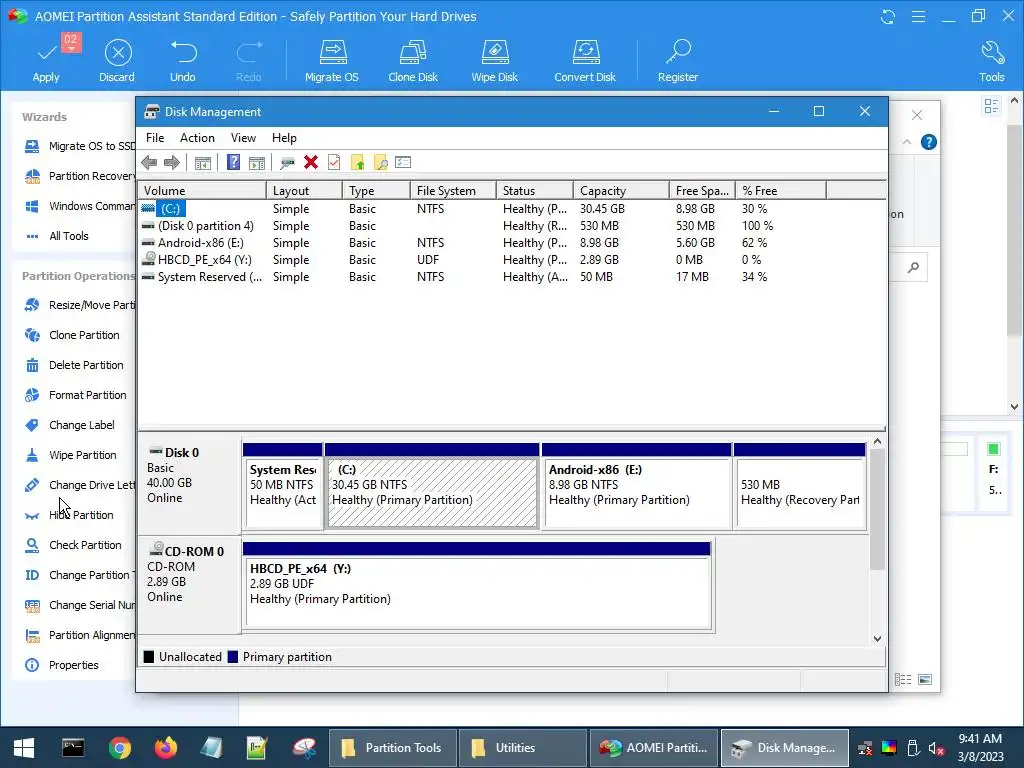Select Android-x86 (E:) partition block
1024x768 pixels.
coord(636,486)
